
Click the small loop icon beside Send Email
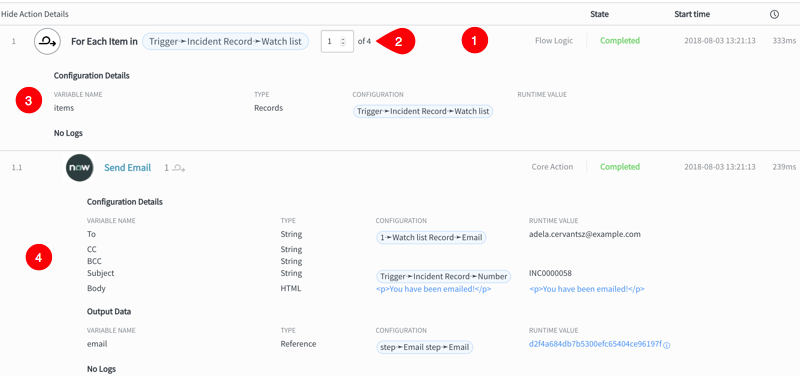tap(179, 168)
